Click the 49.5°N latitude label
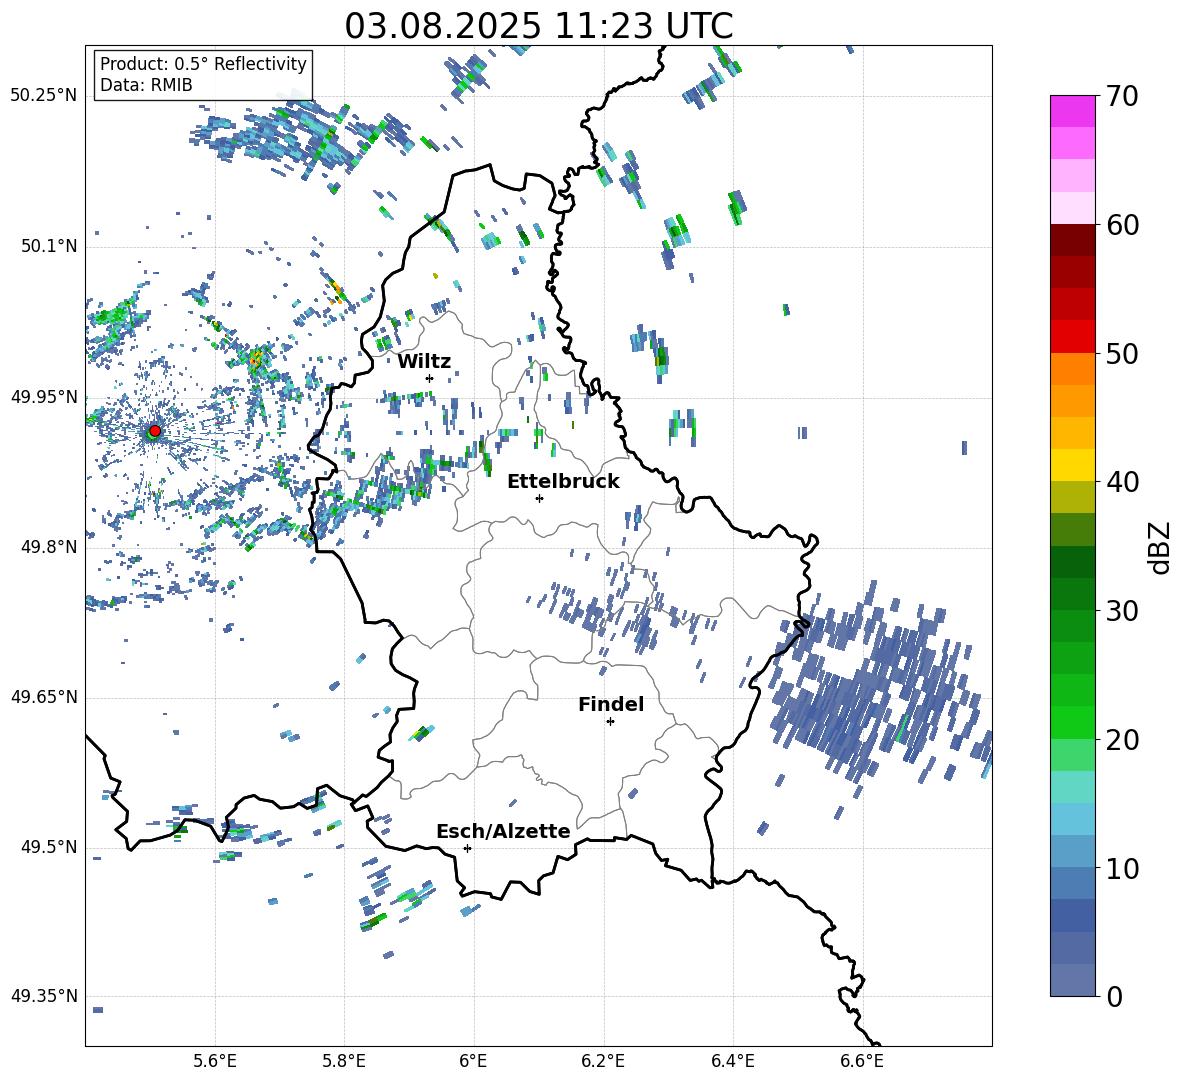 tap(49, 846)
